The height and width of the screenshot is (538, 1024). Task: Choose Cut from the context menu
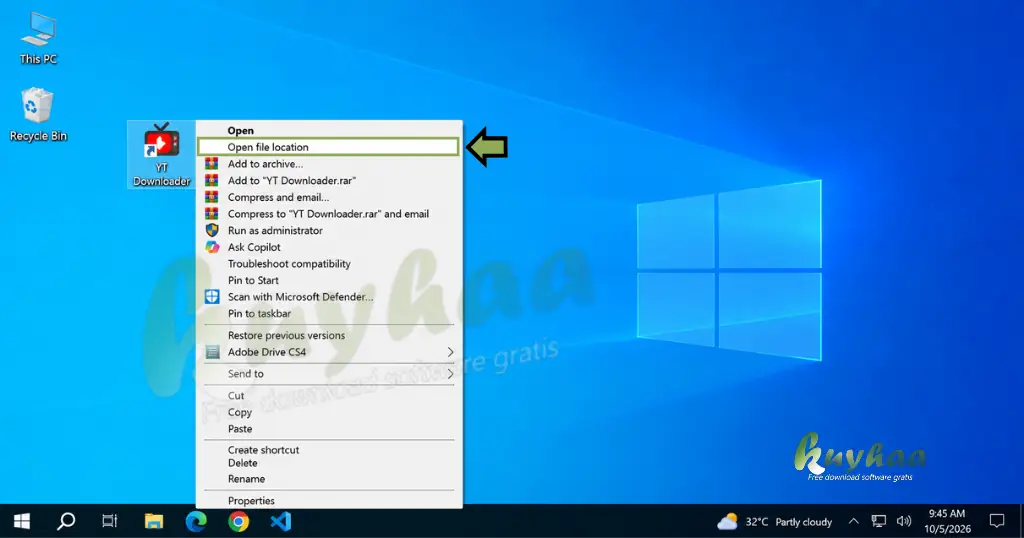[328, 396]
